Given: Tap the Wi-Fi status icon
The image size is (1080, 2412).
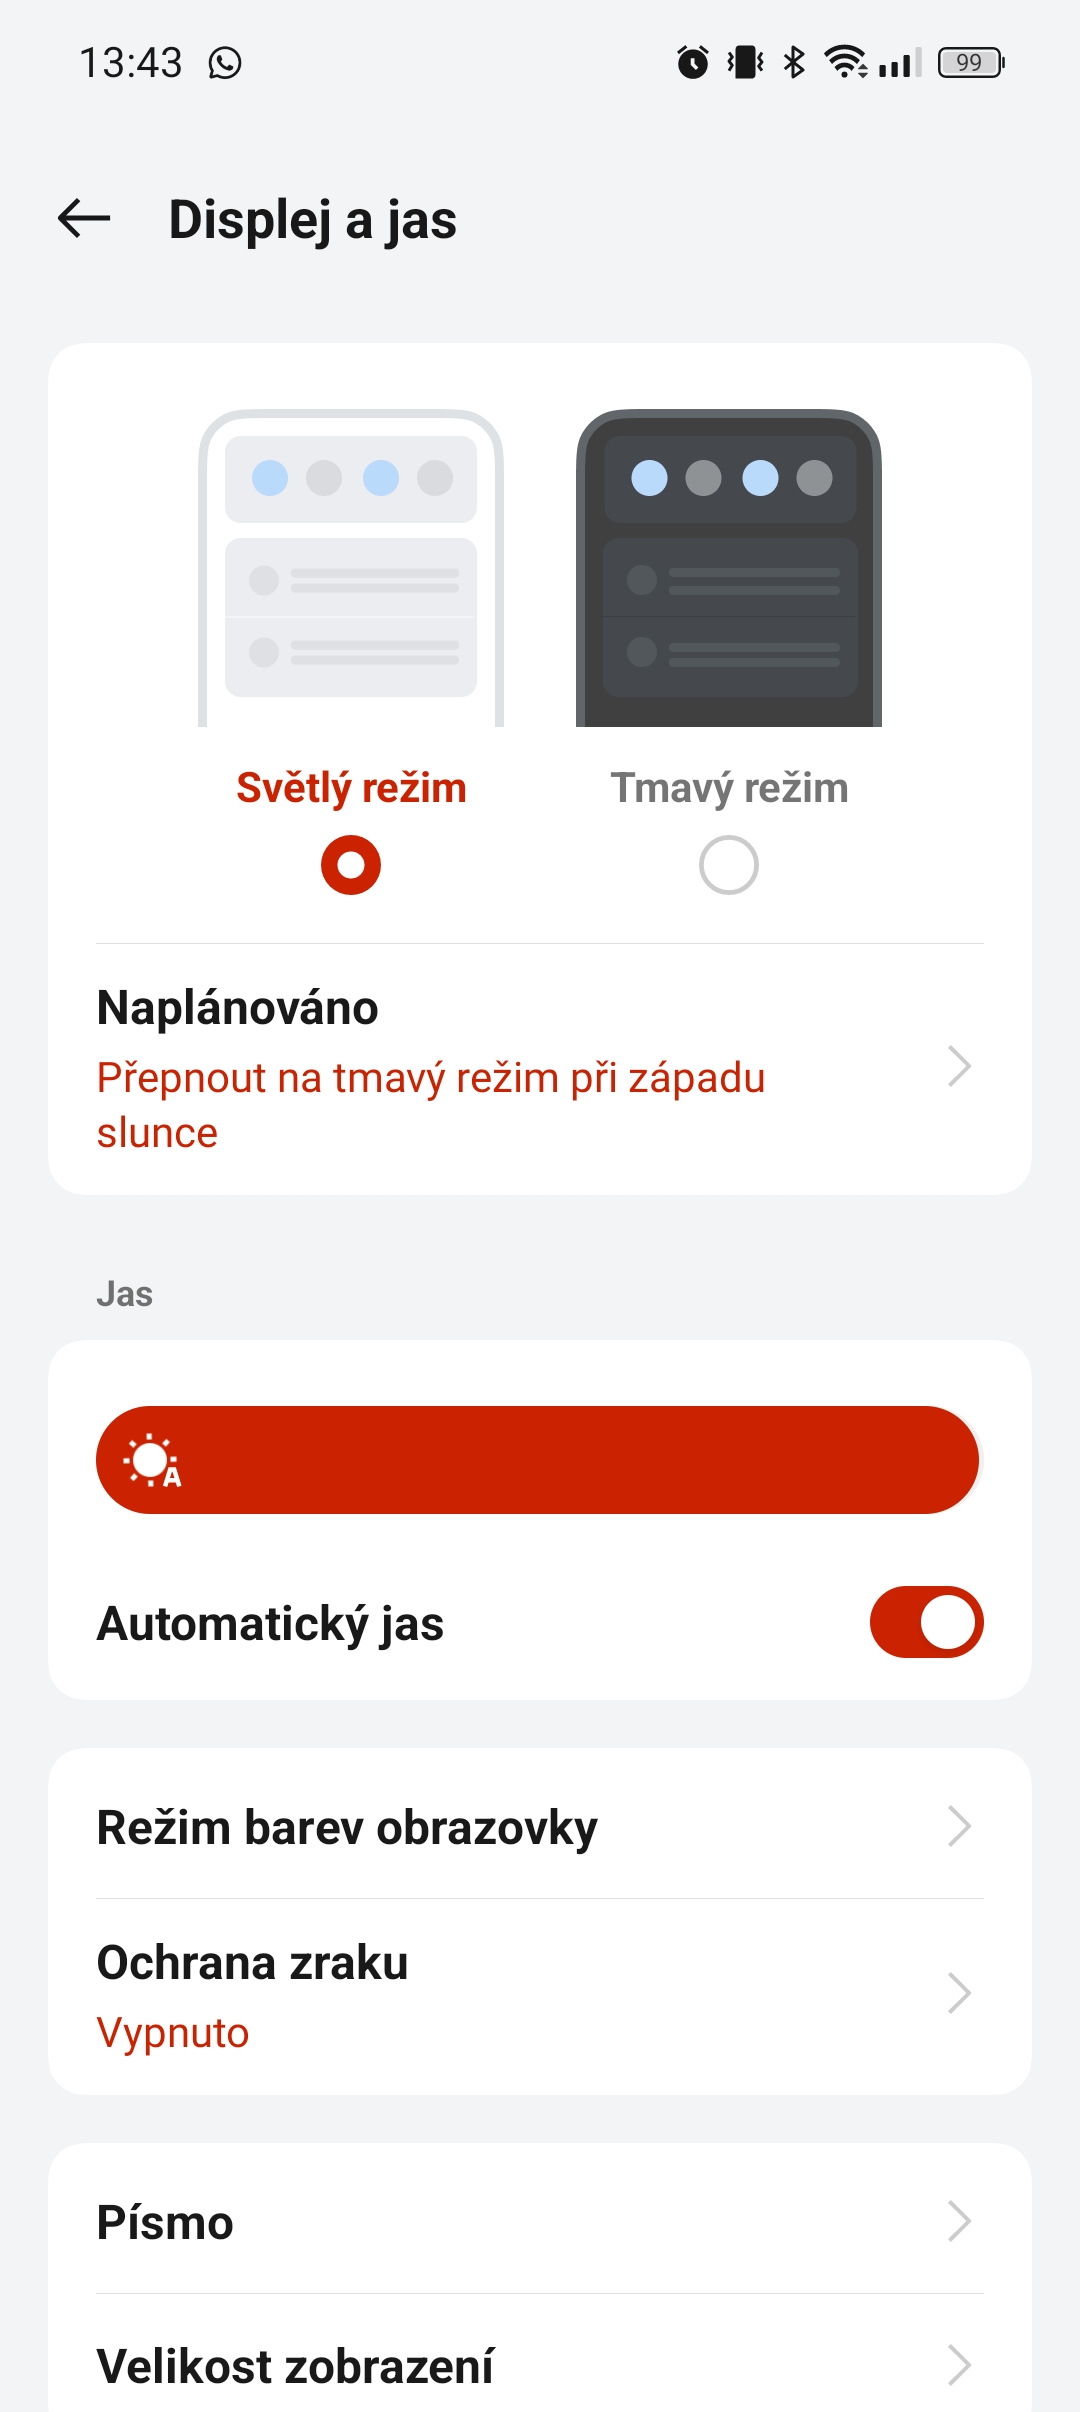Looking at the screenshot, I should (x=845, y=63).
